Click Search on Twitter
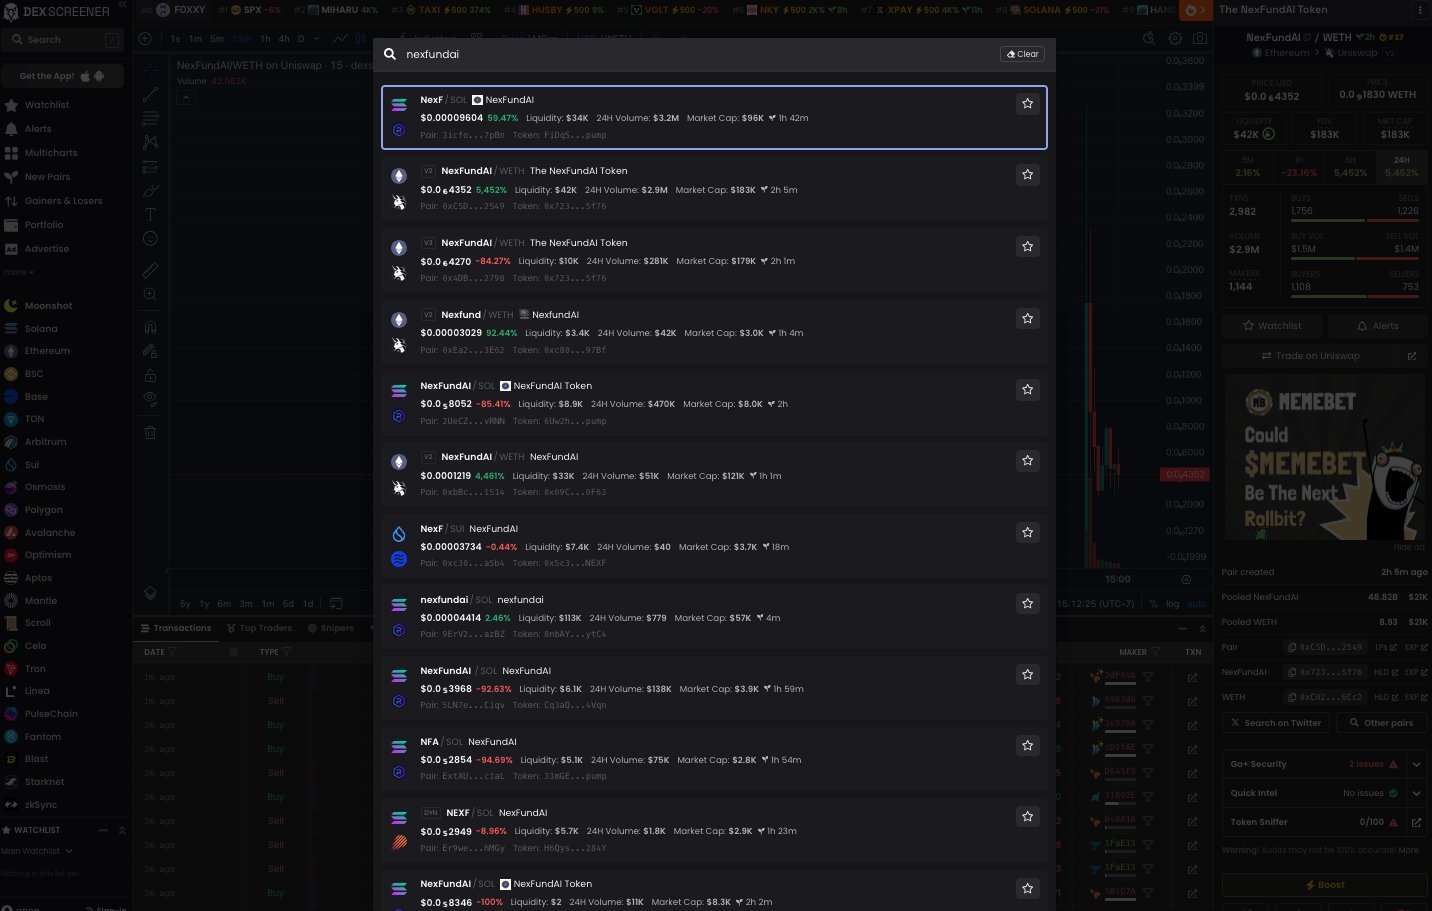The height and width of the screenshot is (911, 1432). 1275,723
